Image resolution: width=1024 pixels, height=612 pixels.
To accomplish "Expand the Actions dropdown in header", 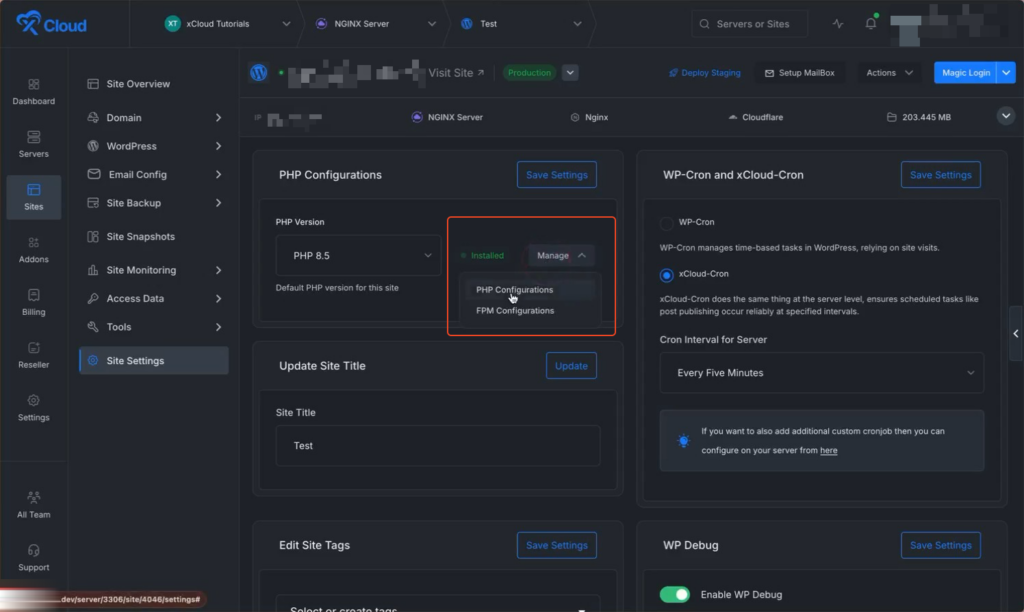I will (x=890, y=73).
